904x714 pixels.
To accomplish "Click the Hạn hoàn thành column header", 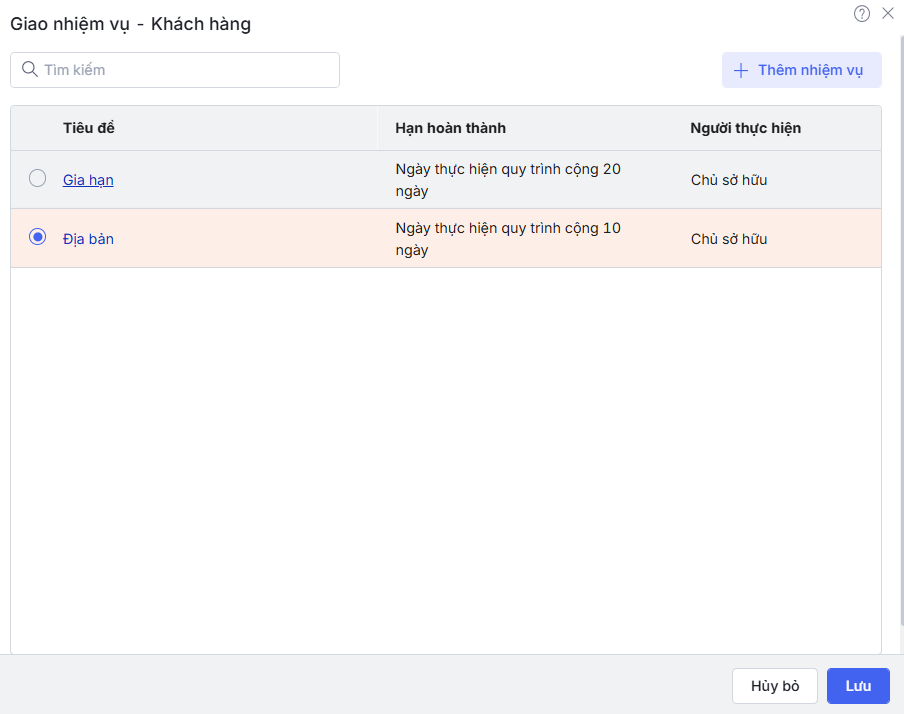I will (x=450, y=128).
